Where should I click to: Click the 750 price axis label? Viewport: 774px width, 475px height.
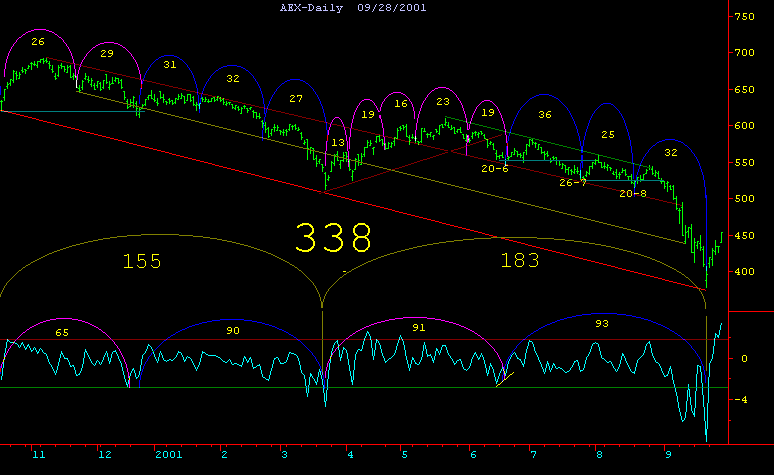pos(744,17)
